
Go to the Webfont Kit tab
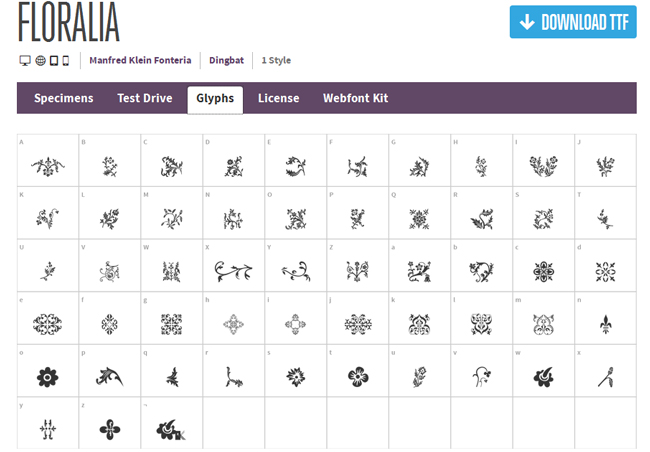tap(355, 98)
